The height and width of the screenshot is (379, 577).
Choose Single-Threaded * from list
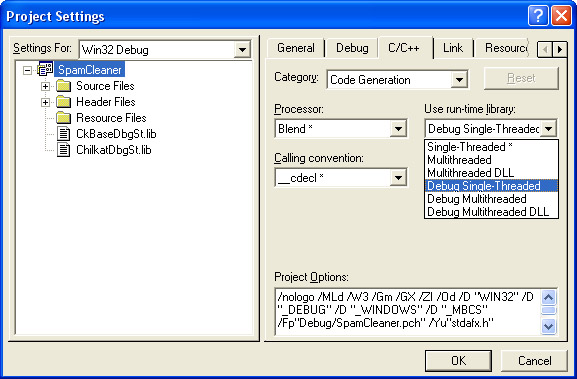pos(491,147)
